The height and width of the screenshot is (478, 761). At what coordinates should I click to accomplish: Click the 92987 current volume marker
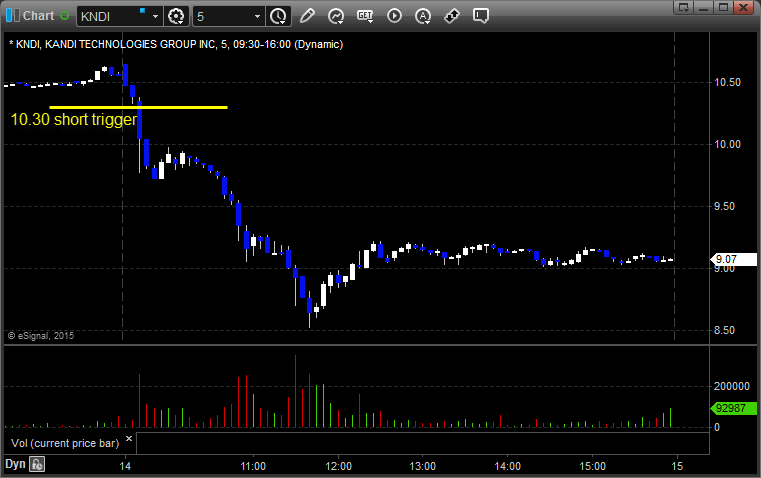pos(734,408)
